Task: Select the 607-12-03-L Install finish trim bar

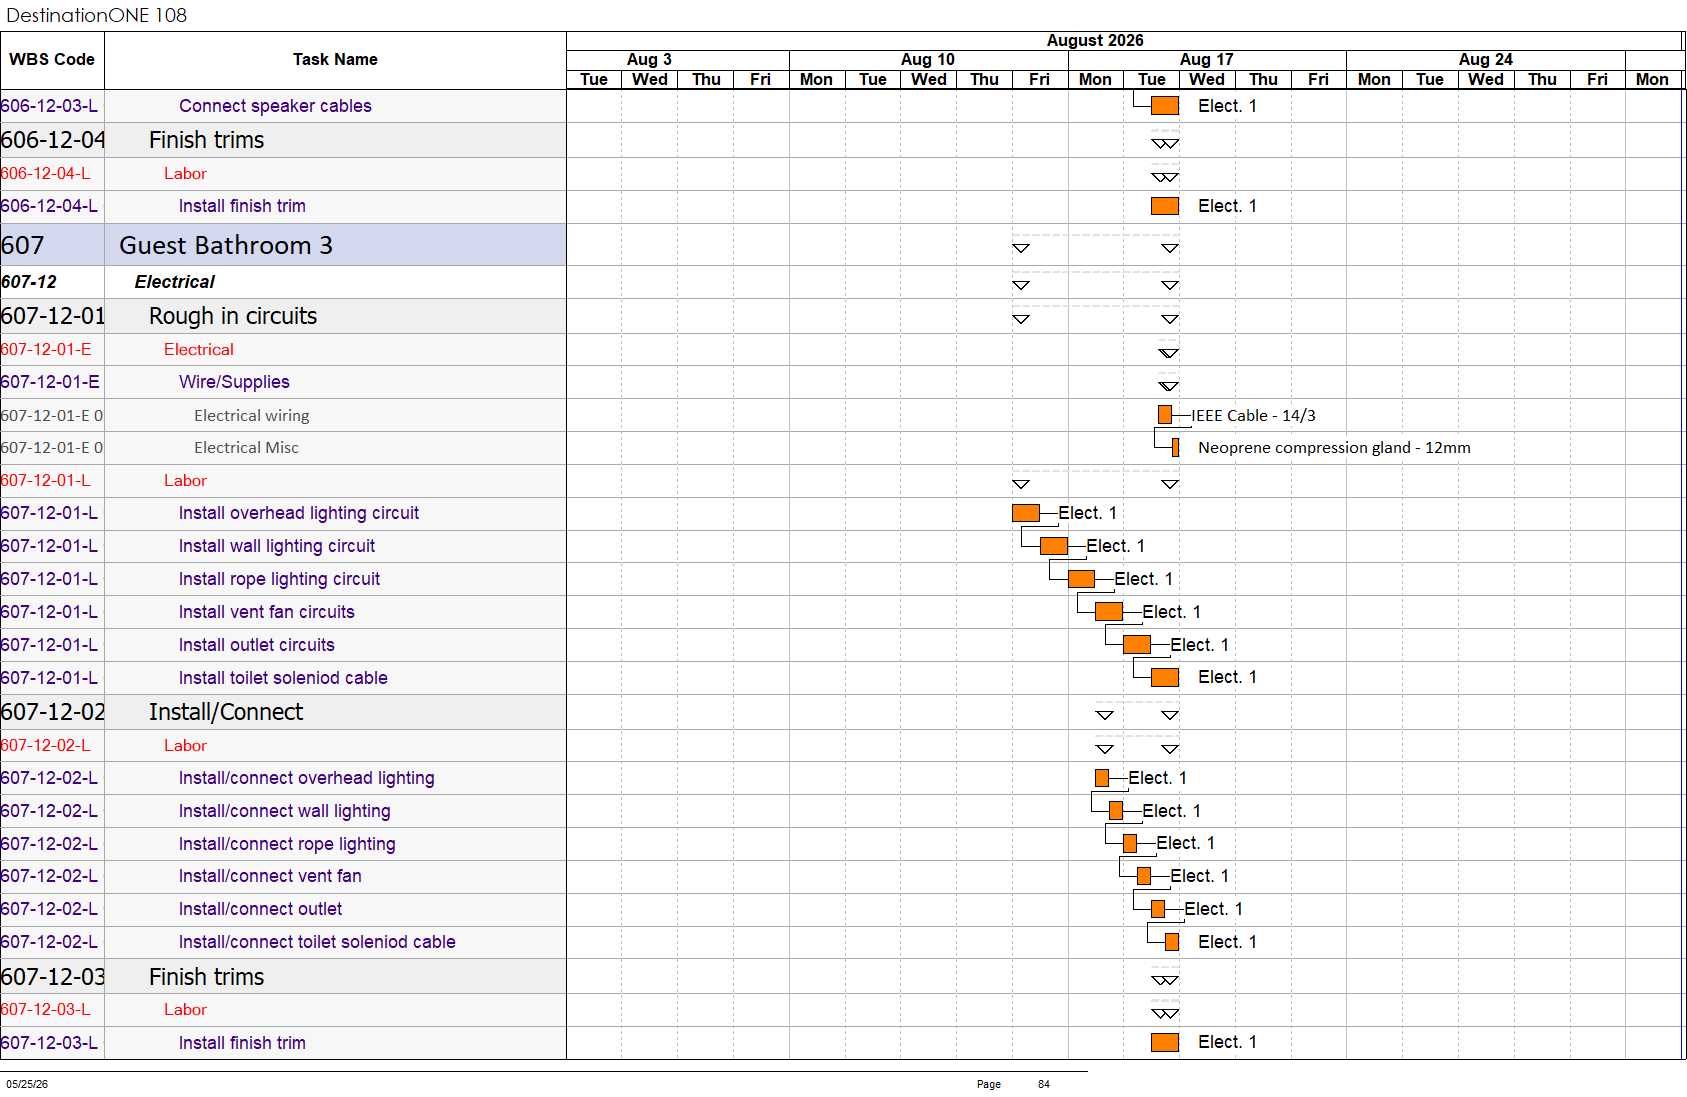Action: pos(1165,1043)
